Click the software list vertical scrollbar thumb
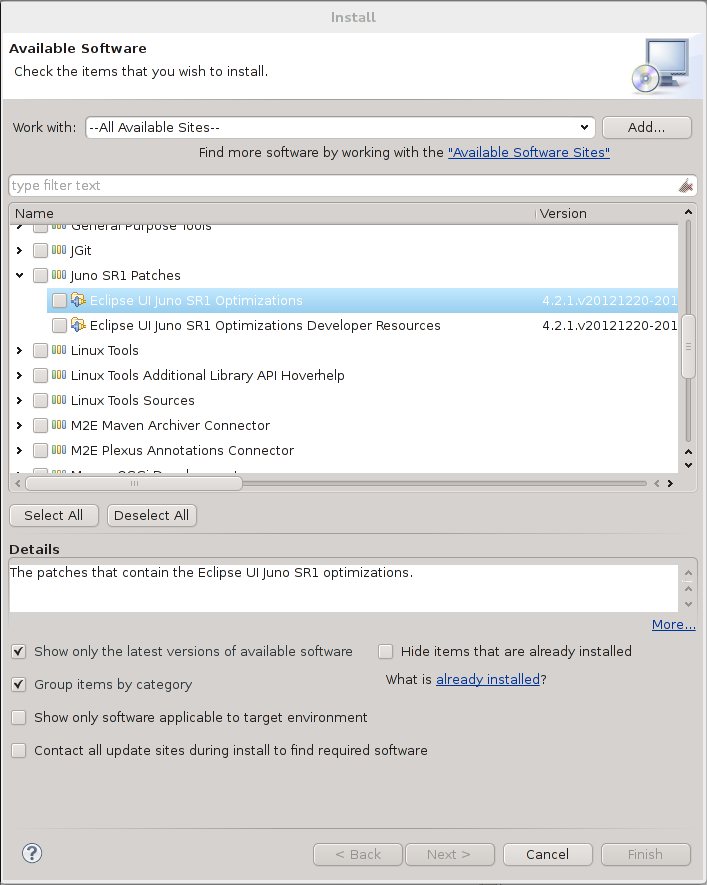This screenshot has height=885, width=707. point(688,346)
